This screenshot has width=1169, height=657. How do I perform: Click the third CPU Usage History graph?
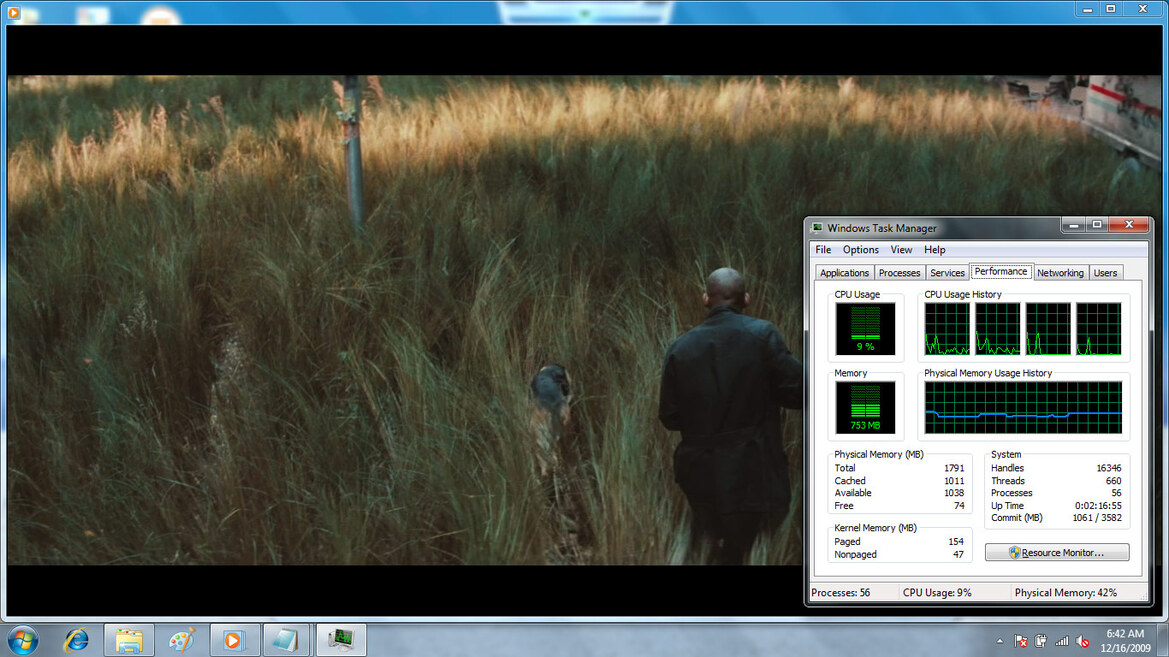(x=1047, y=329)
